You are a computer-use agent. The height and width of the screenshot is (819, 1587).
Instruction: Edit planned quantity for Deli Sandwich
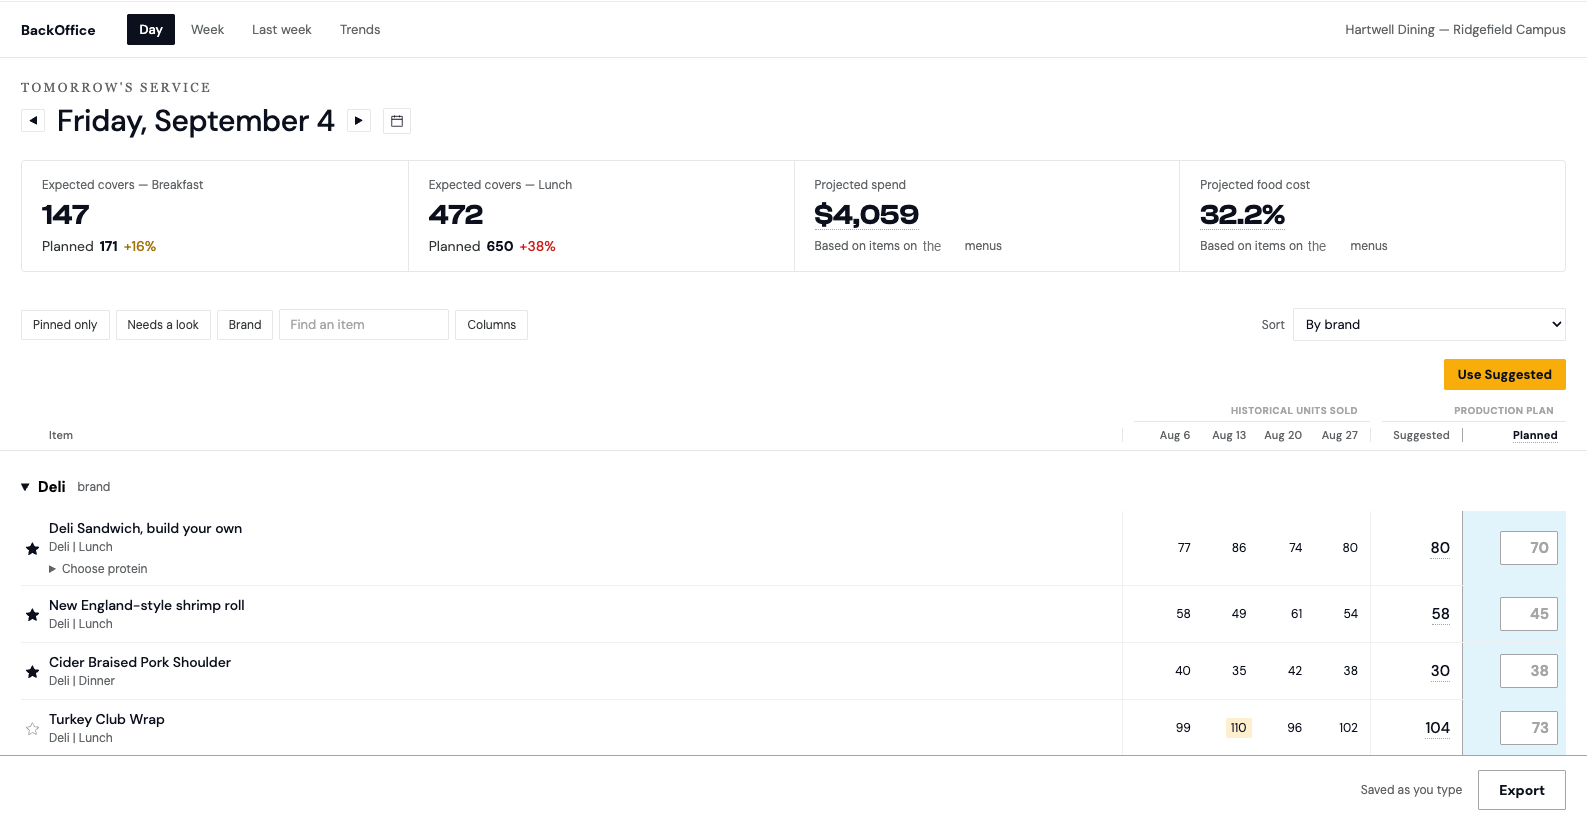pyautogui.click(x=1529, y=548)
